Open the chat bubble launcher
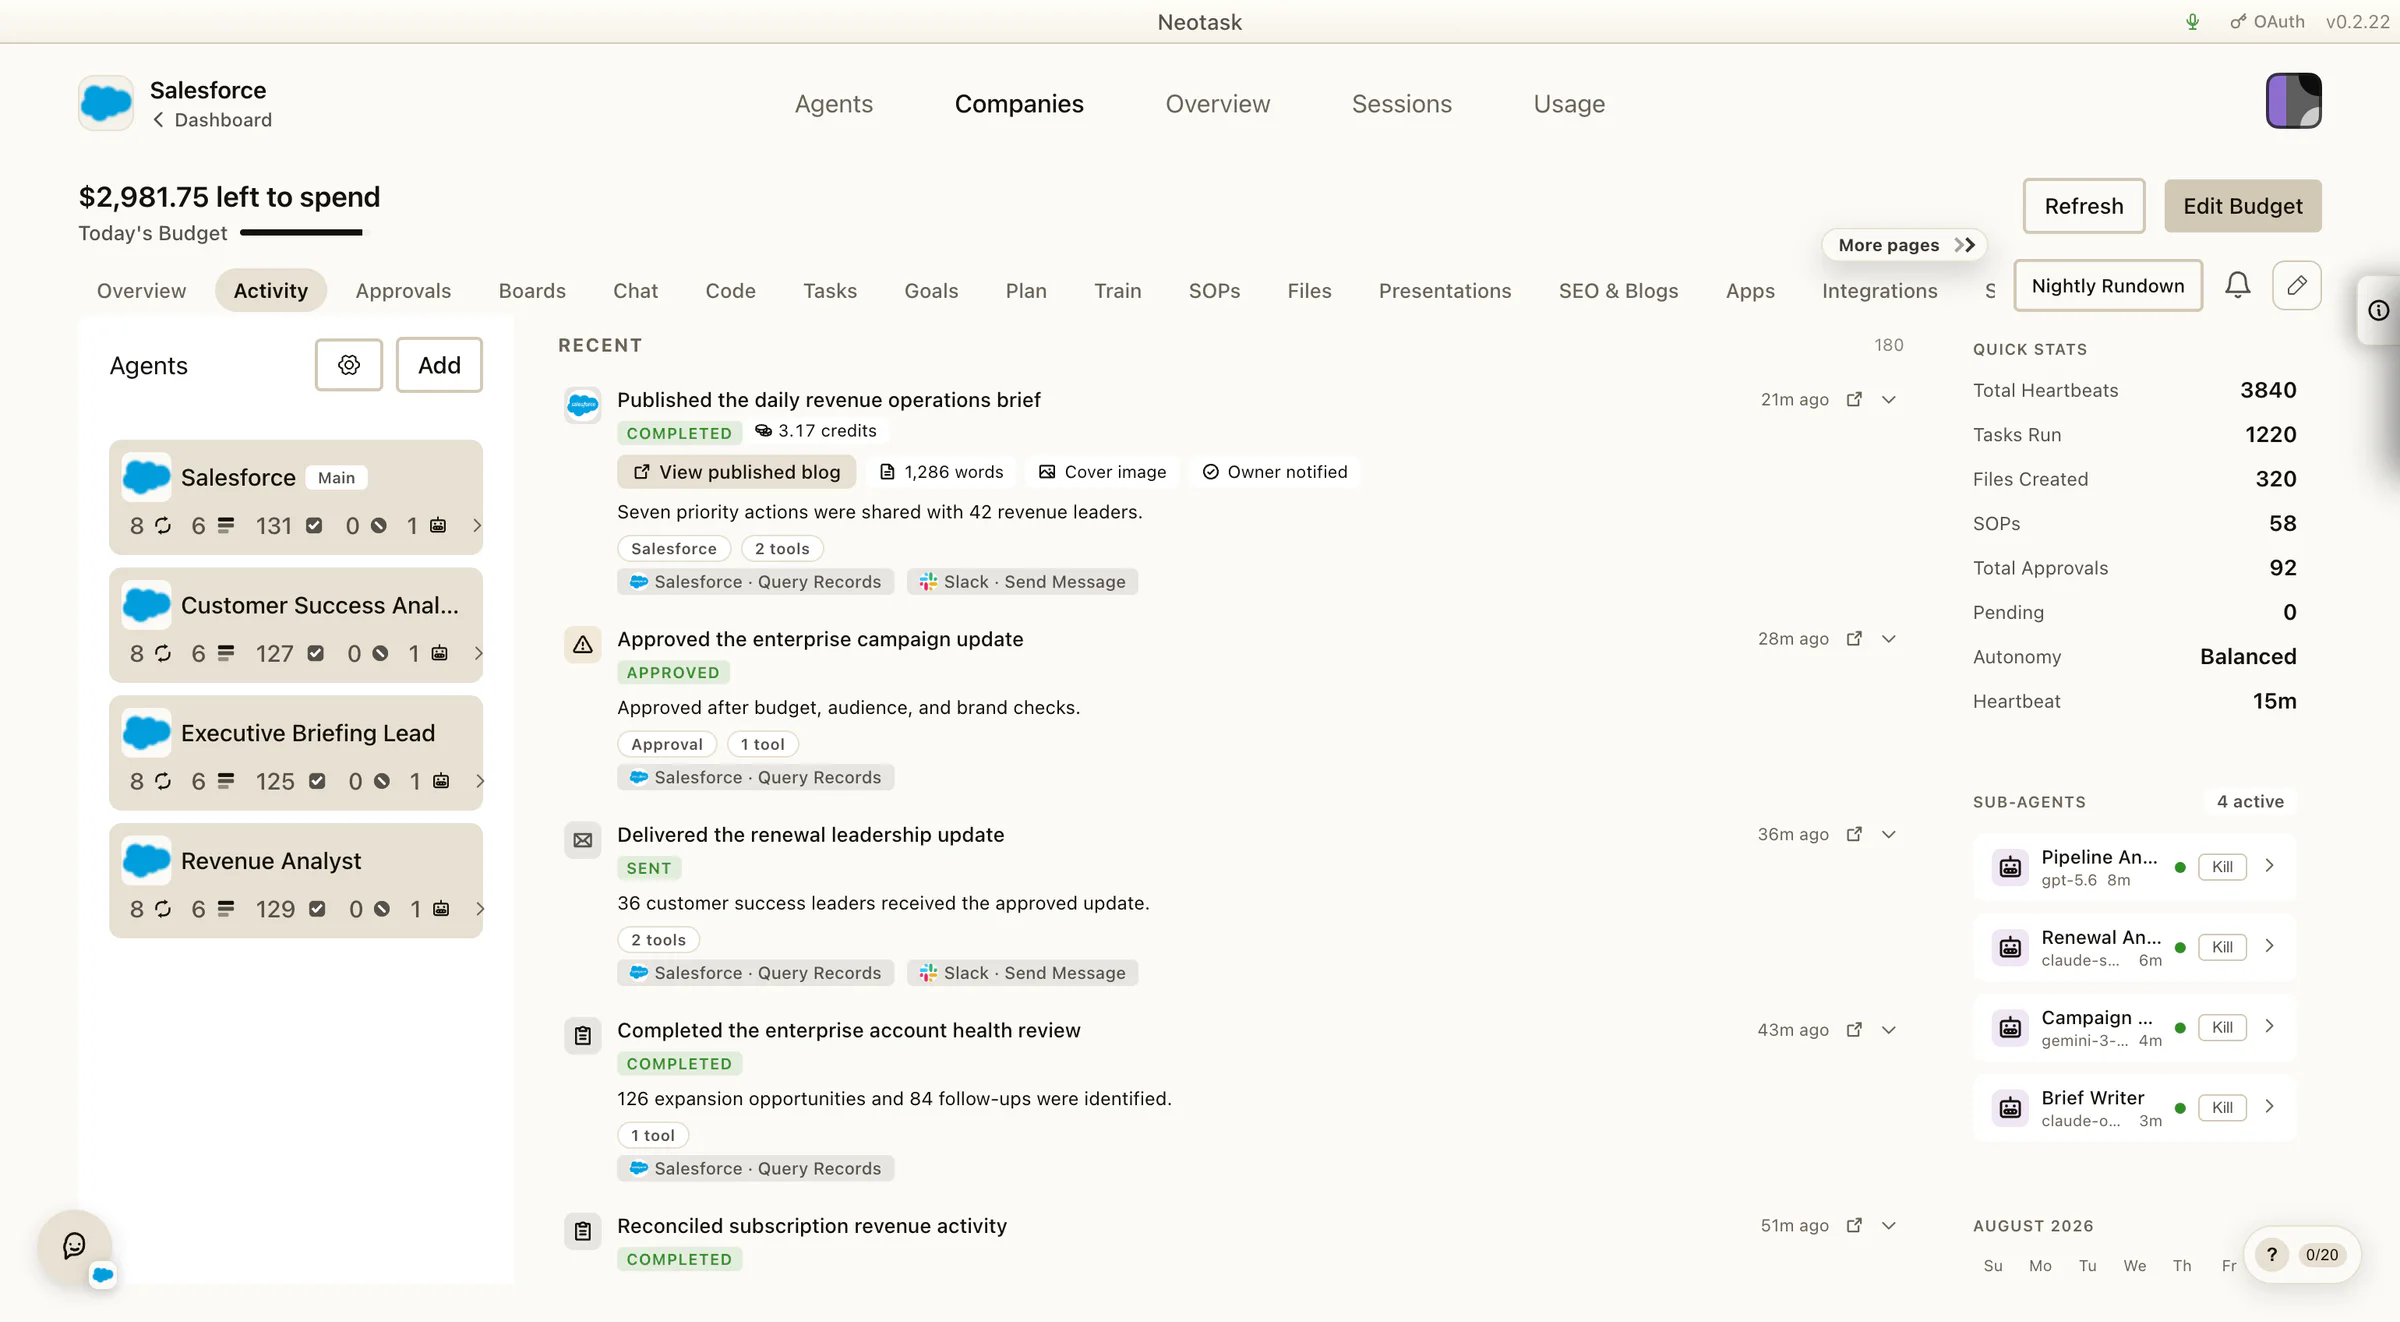Screen dimensions: 2400x1322 (x=75, y=1246)
